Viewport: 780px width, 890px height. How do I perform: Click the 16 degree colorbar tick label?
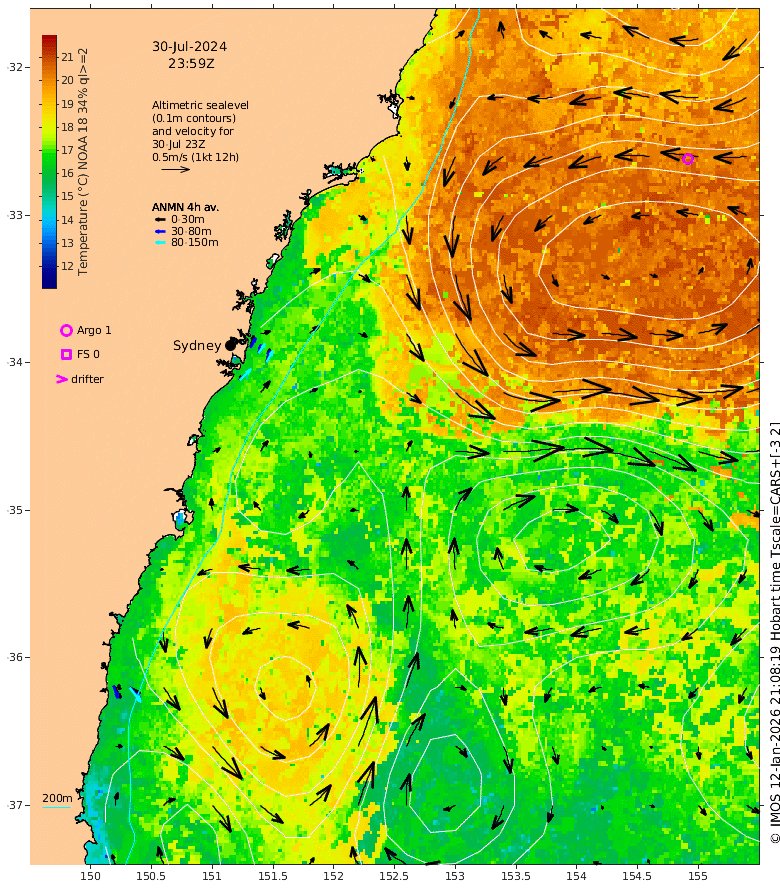(68, 173)
